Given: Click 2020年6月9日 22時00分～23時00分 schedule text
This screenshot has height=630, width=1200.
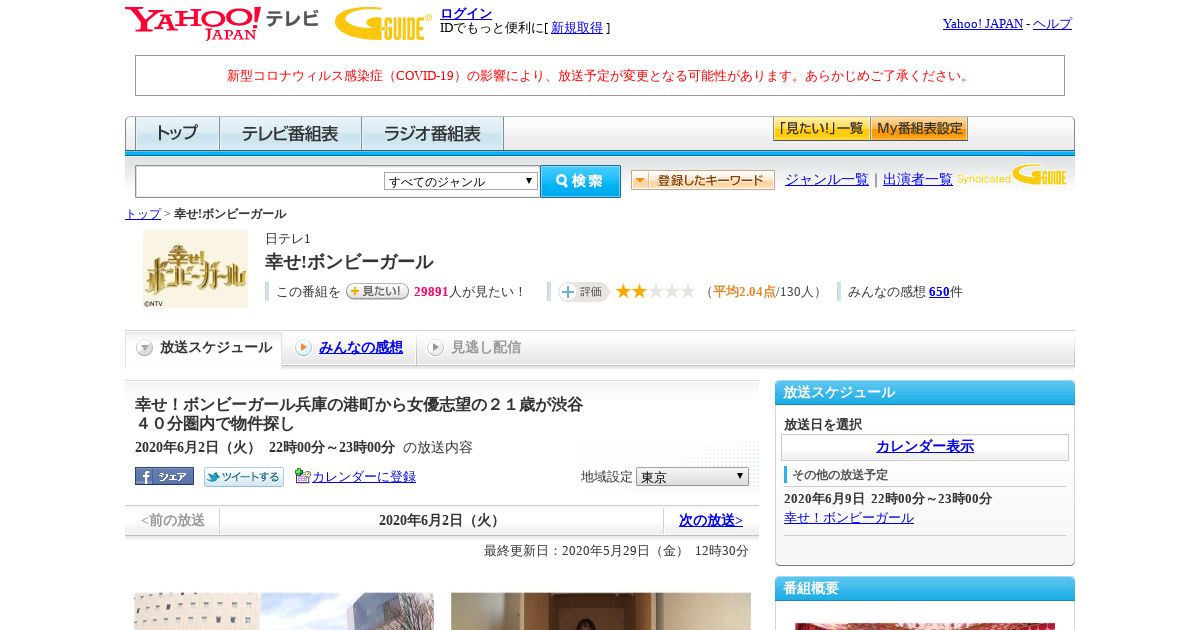Looking at the screenshot, I should [x=888, y=499].
